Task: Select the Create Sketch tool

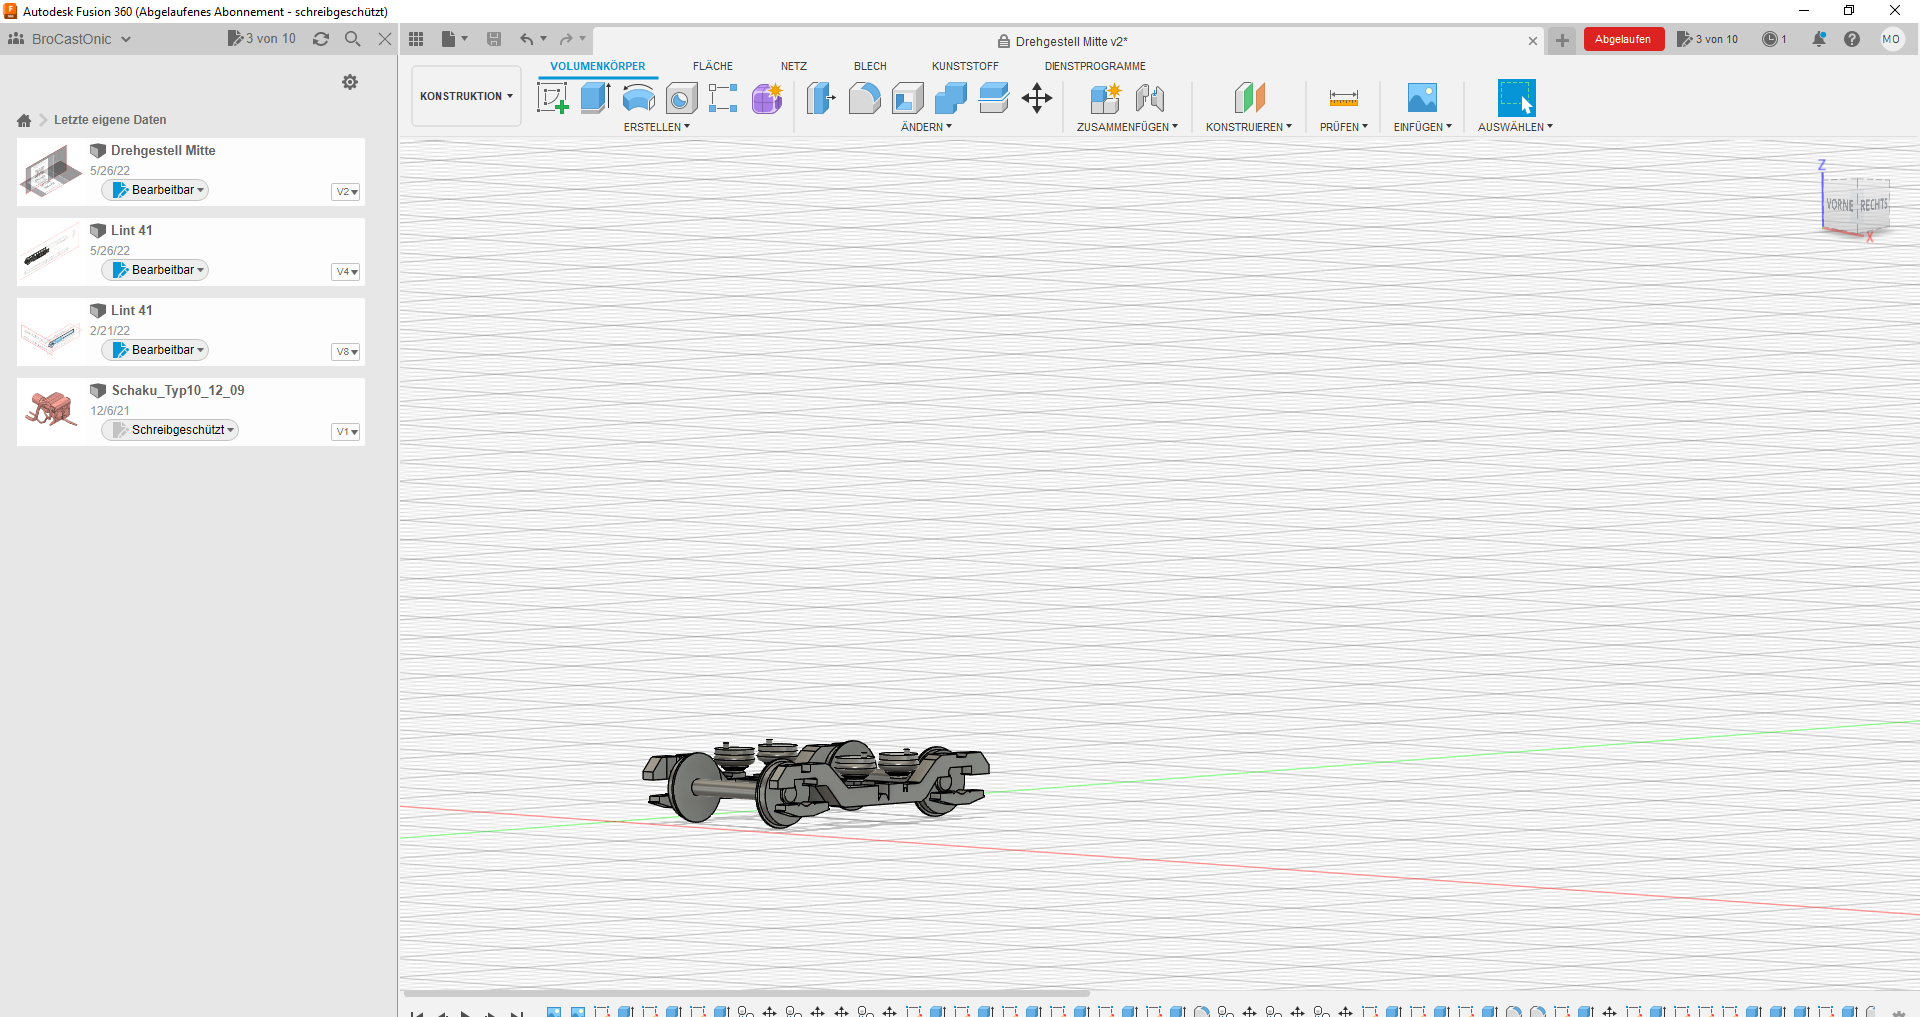Action: point(553,98)
